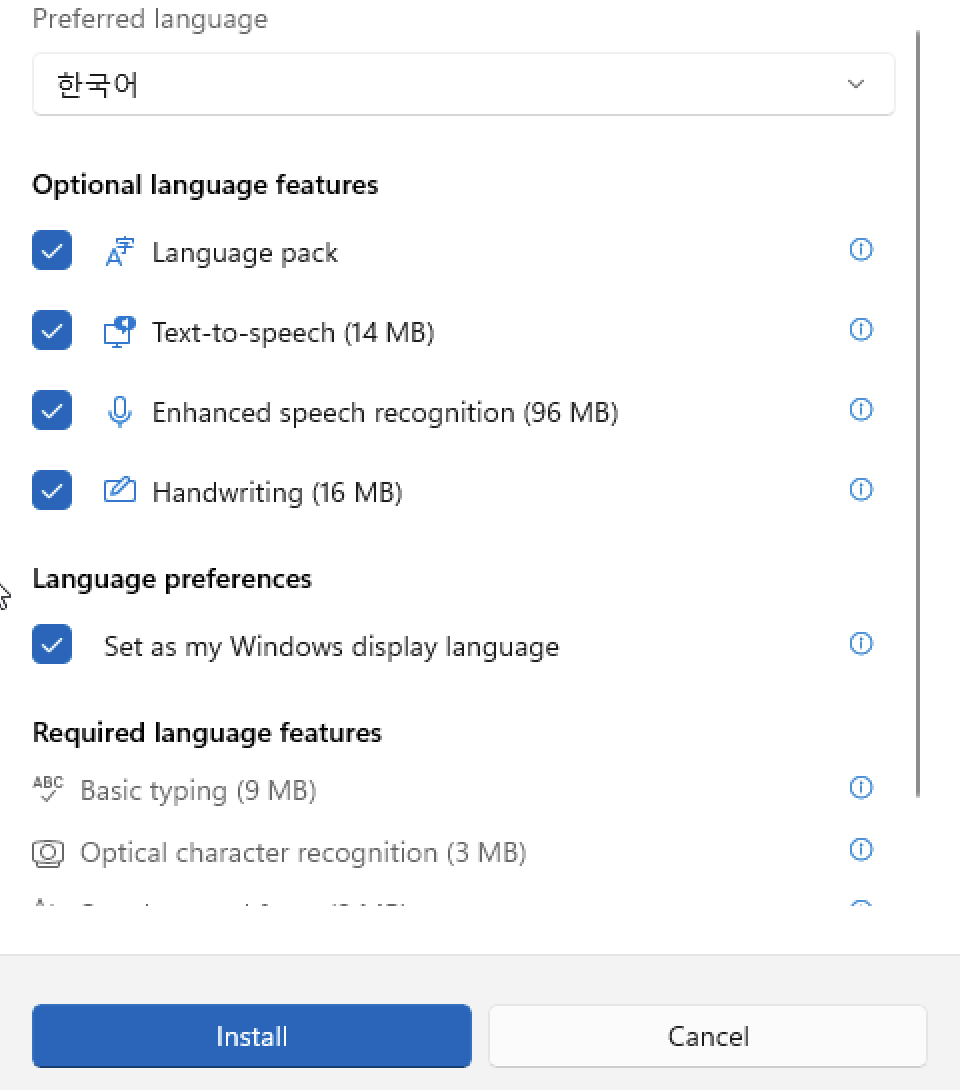Click the Optical character recognition icon
960x1090 pixels.
click(x=48, y=854)
